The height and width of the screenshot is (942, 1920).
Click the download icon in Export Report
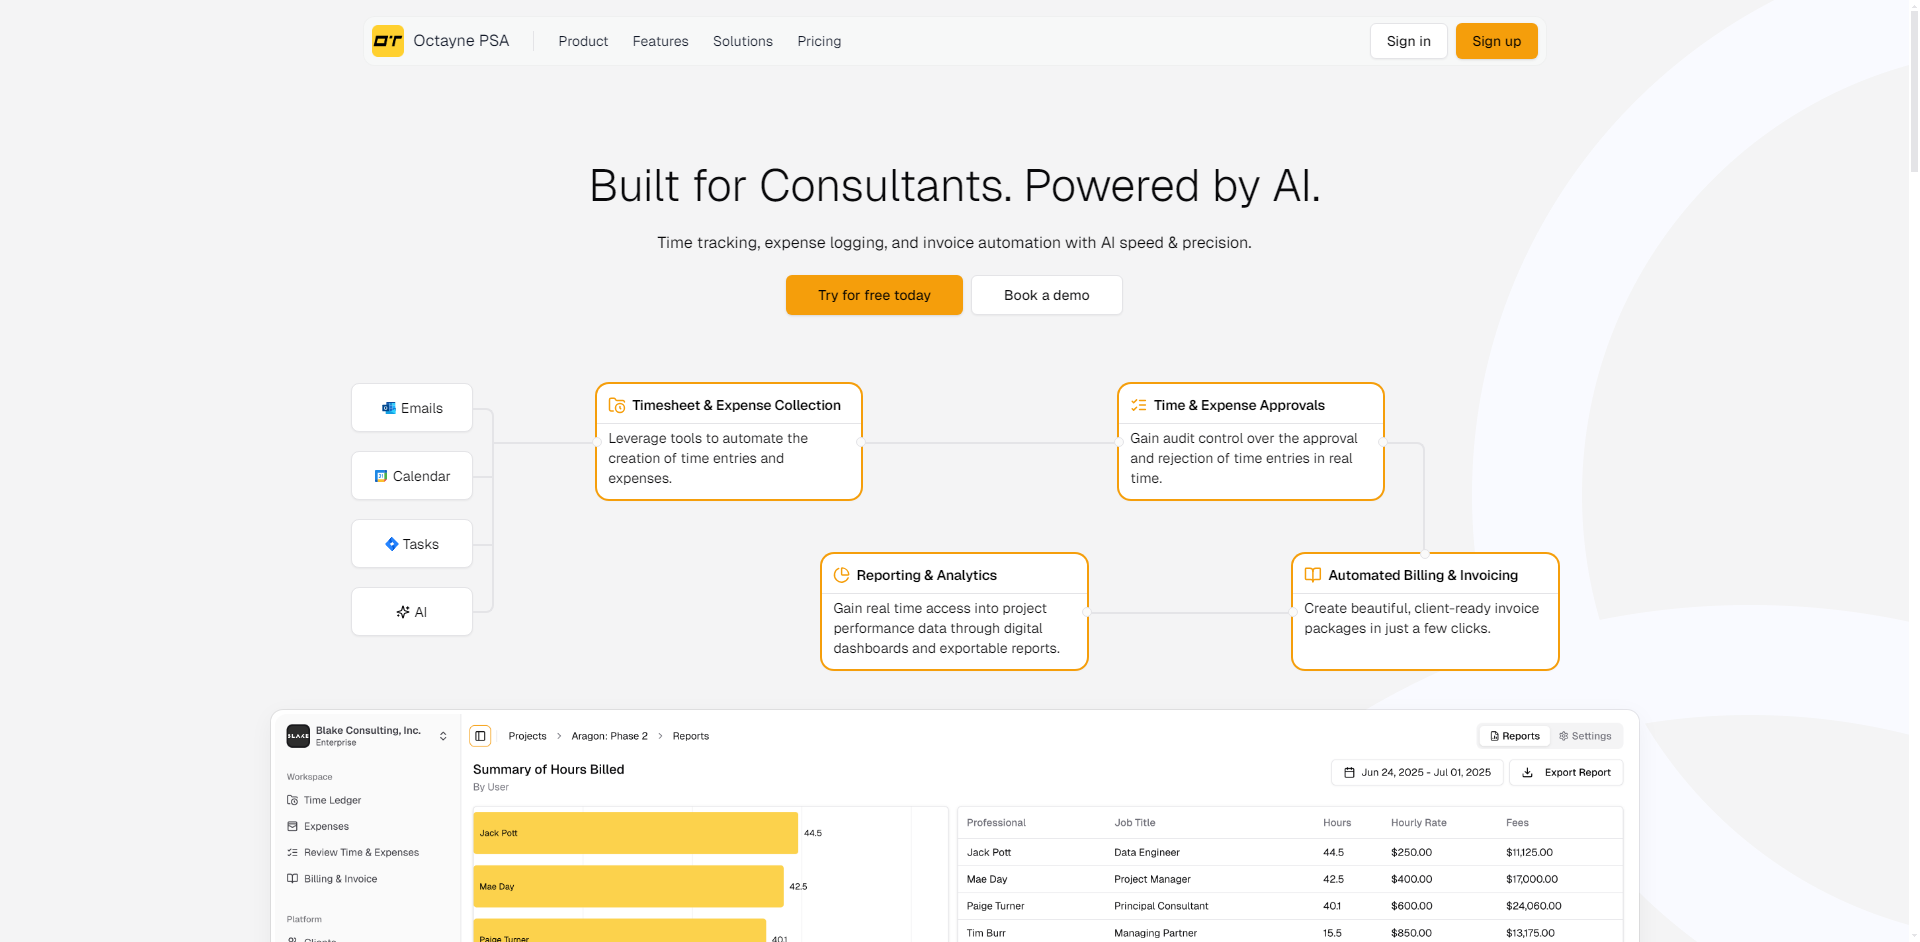click(x=1527, y=773)
